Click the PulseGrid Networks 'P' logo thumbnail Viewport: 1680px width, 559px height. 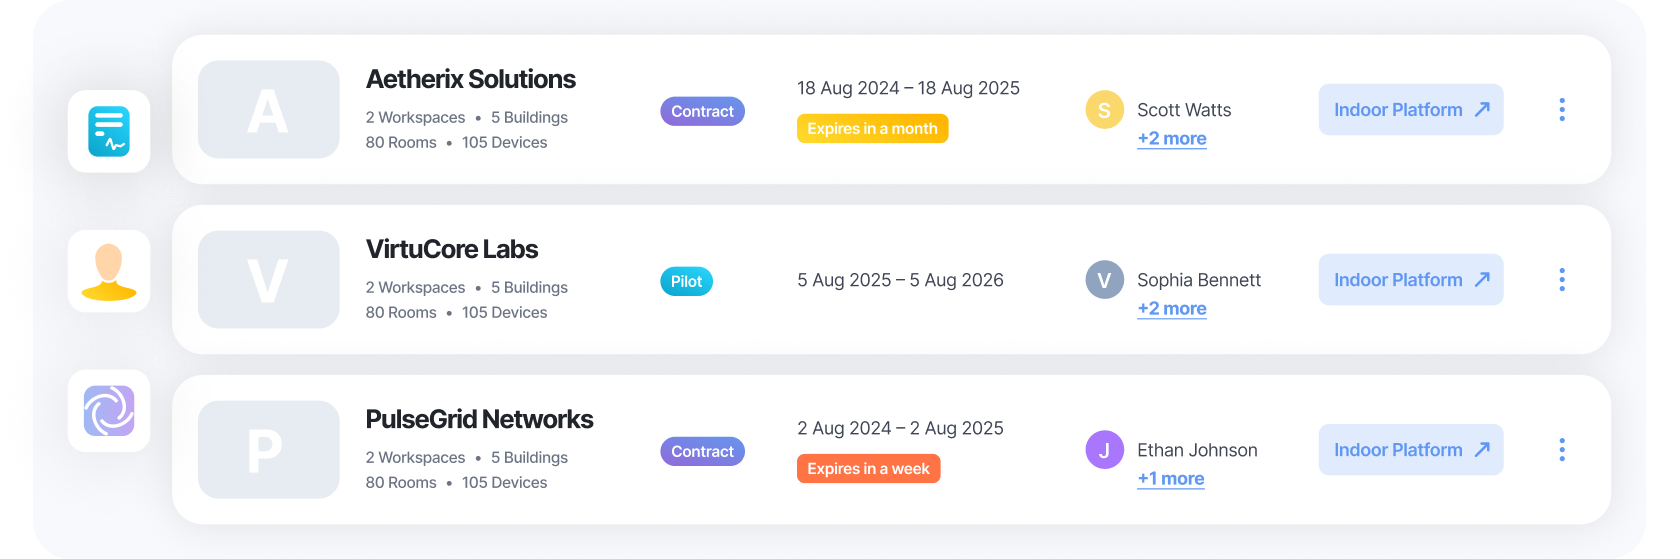coord(268,450)
